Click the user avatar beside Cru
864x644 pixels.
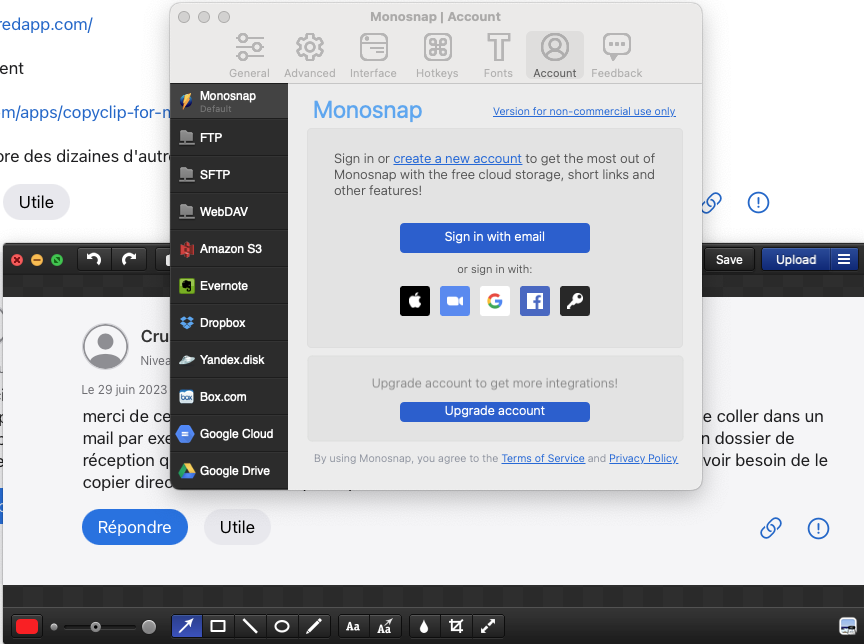tap(105, 347)
